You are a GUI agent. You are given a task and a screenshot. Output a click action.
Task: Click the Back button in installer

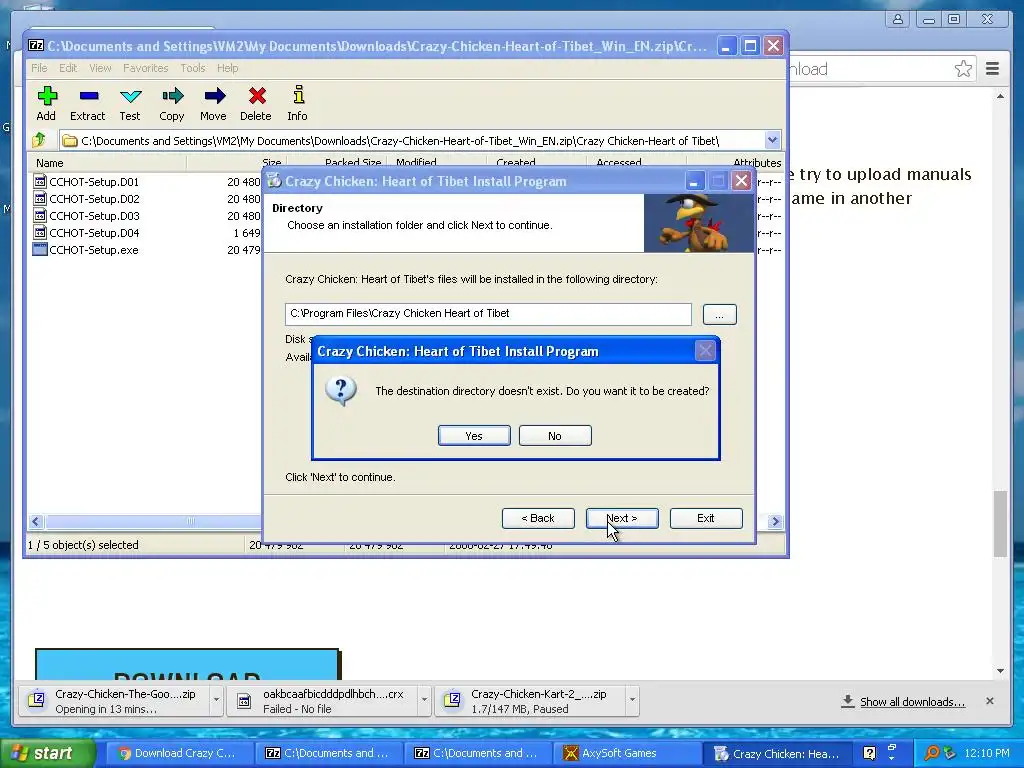pos(538,518)
